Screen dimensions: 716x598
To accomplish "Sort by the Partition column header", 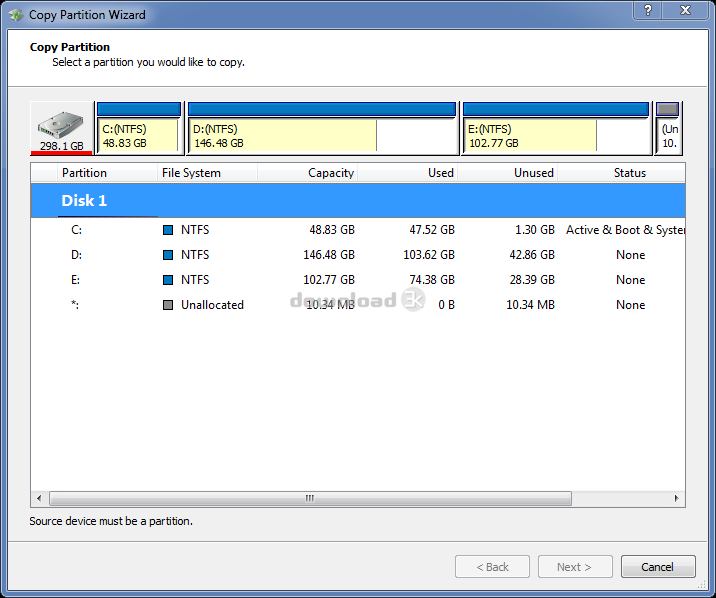I will [108, 173].
